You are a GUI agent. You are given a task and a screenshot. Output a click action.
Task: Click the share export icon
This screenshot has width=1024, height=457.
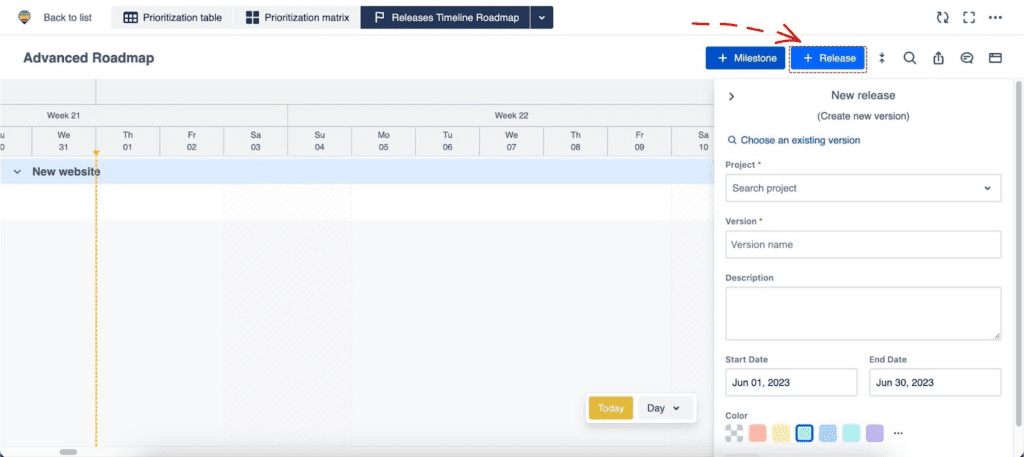point(938,58)
